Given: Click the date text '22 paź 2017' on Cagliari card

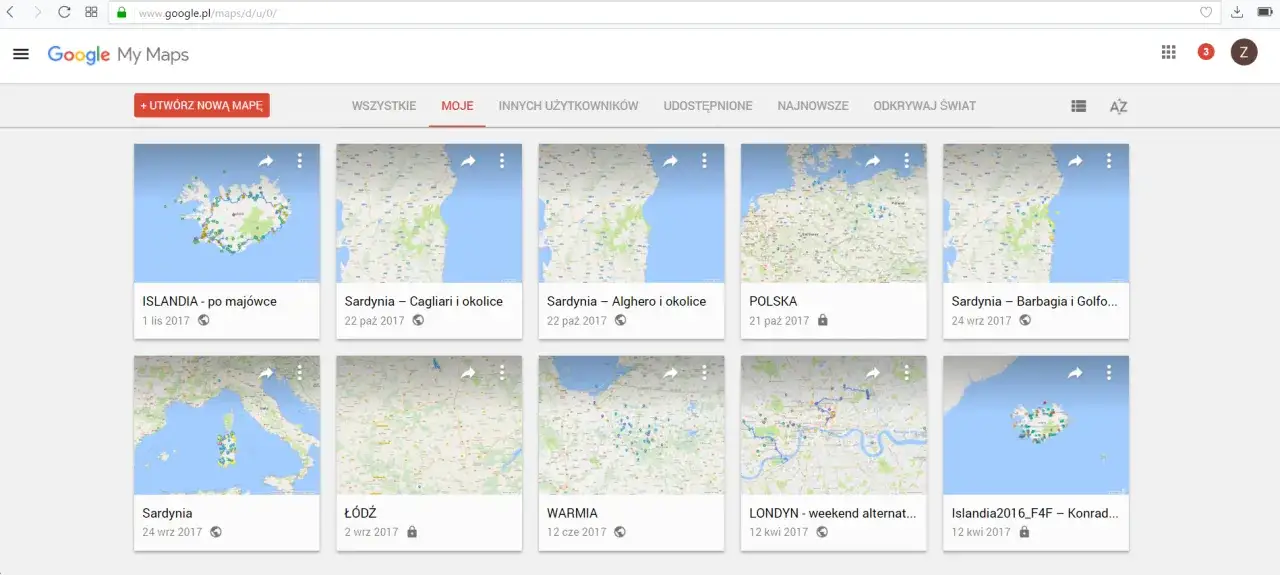Looking at the screenshot, I should [374, 321].
